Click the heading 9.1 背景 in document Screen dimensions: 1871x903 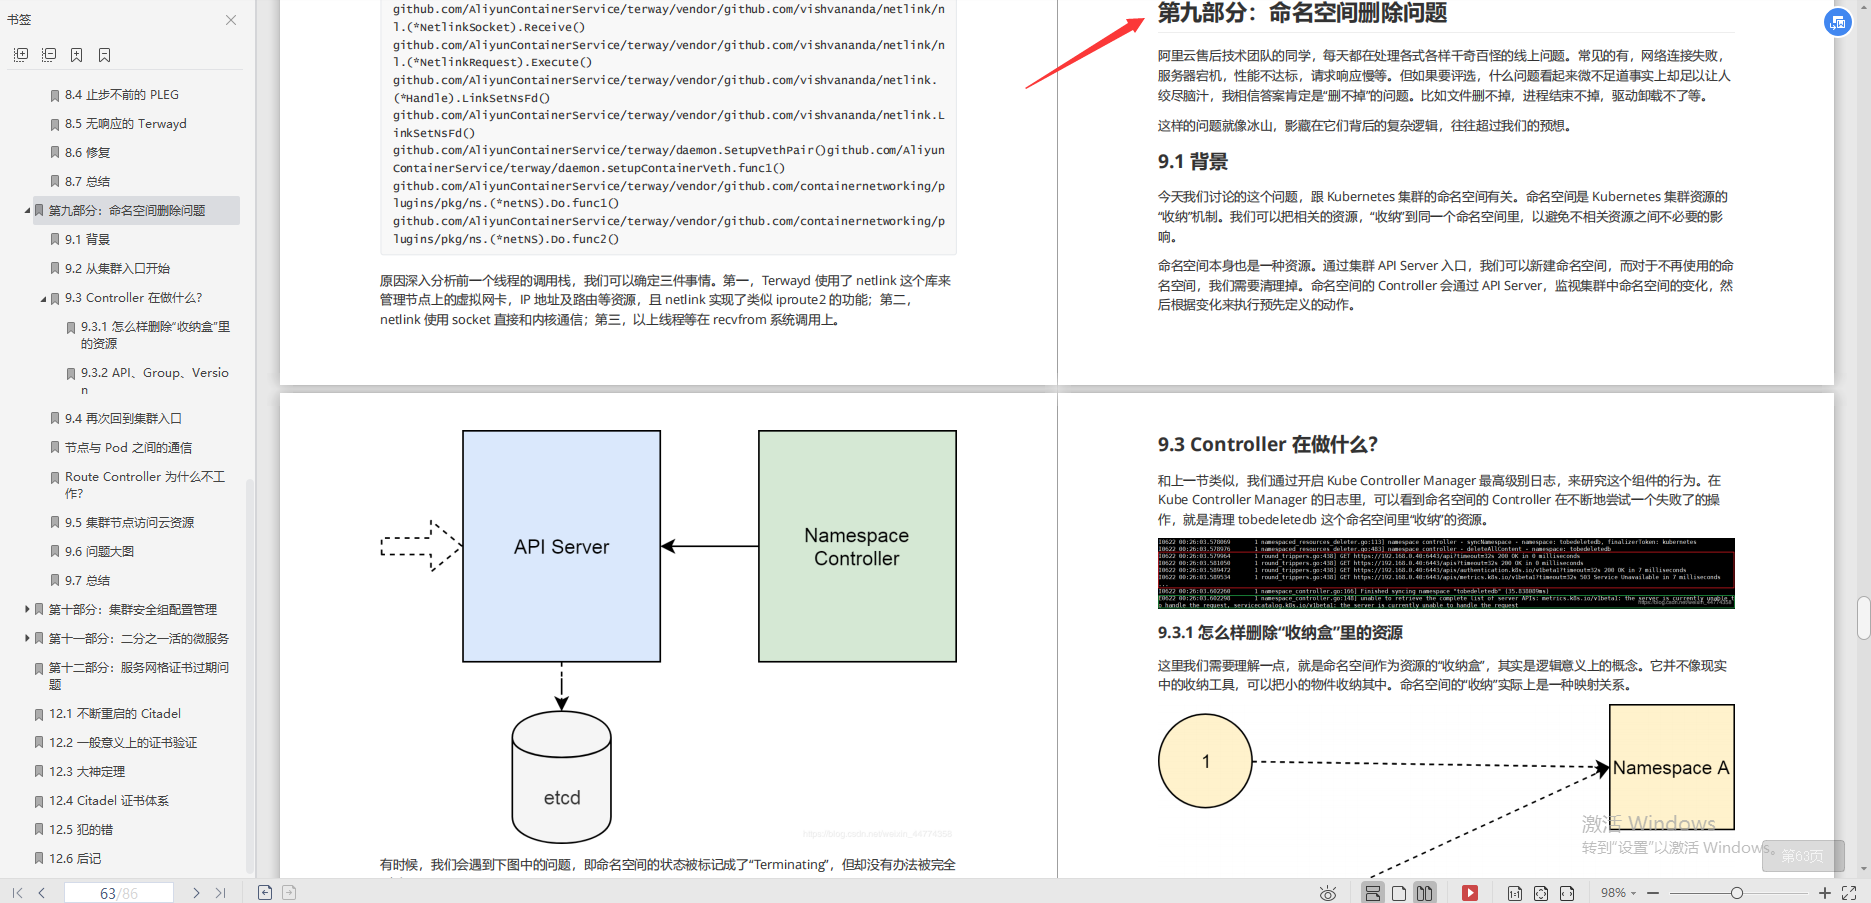tap(1193, 162)
